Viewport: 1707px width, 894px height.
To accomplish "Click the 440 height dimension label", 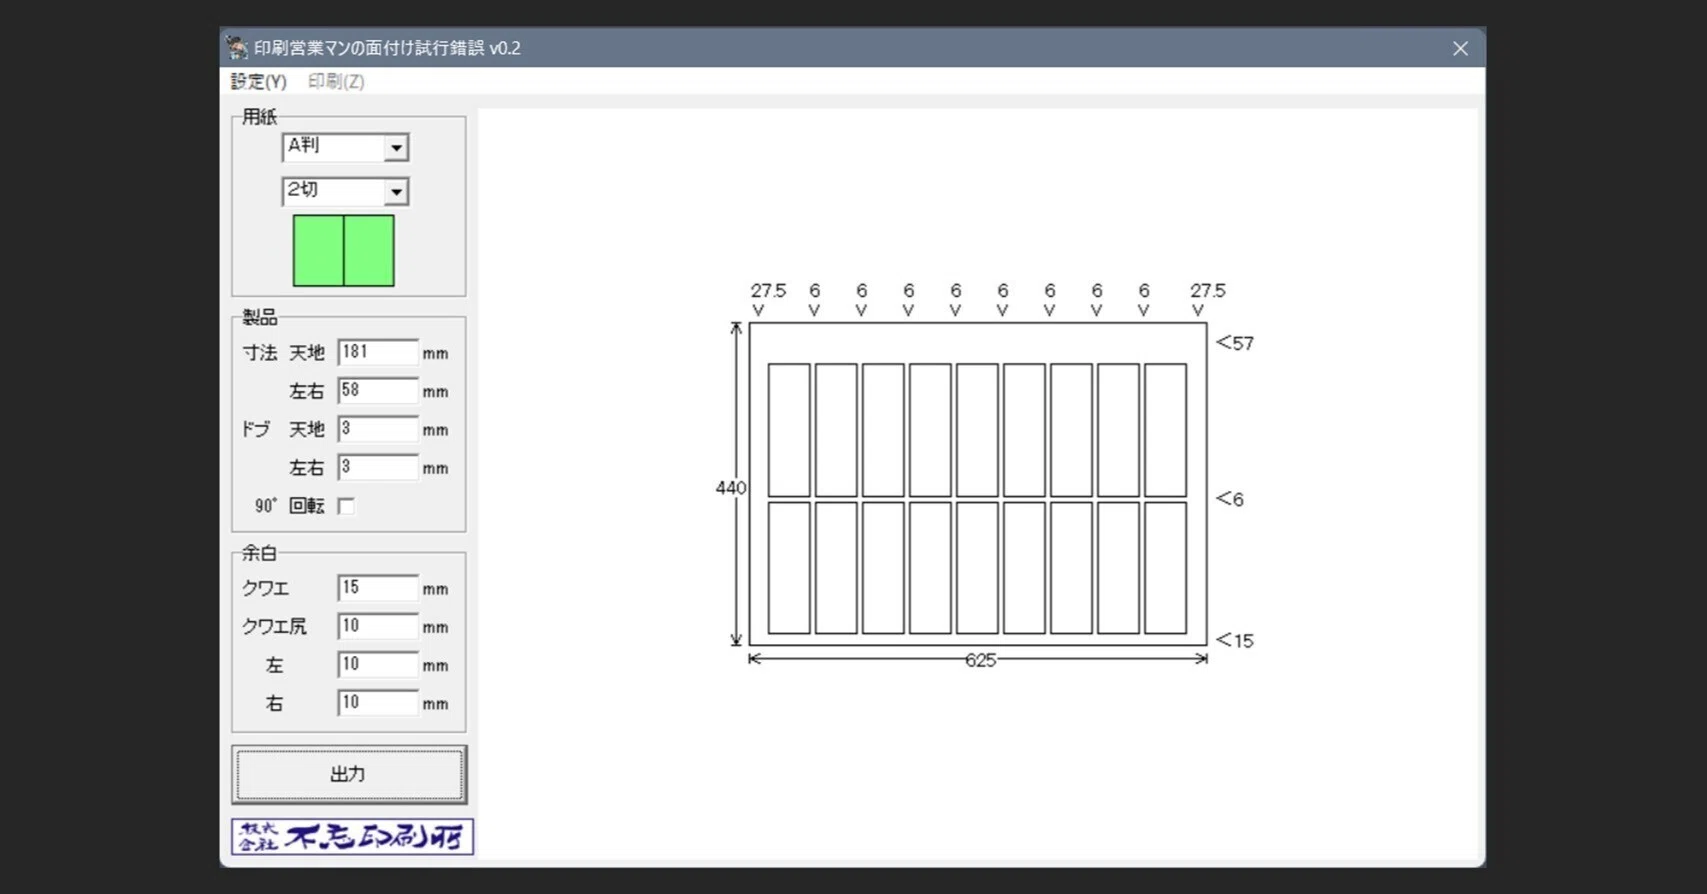I will click(x=731, y=488).
